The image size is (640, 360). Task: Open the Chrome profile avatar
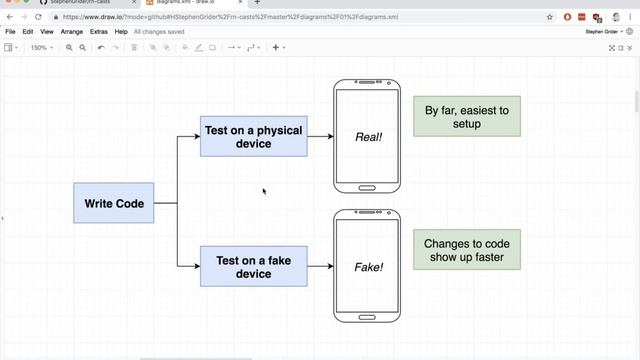coord(616,17)
